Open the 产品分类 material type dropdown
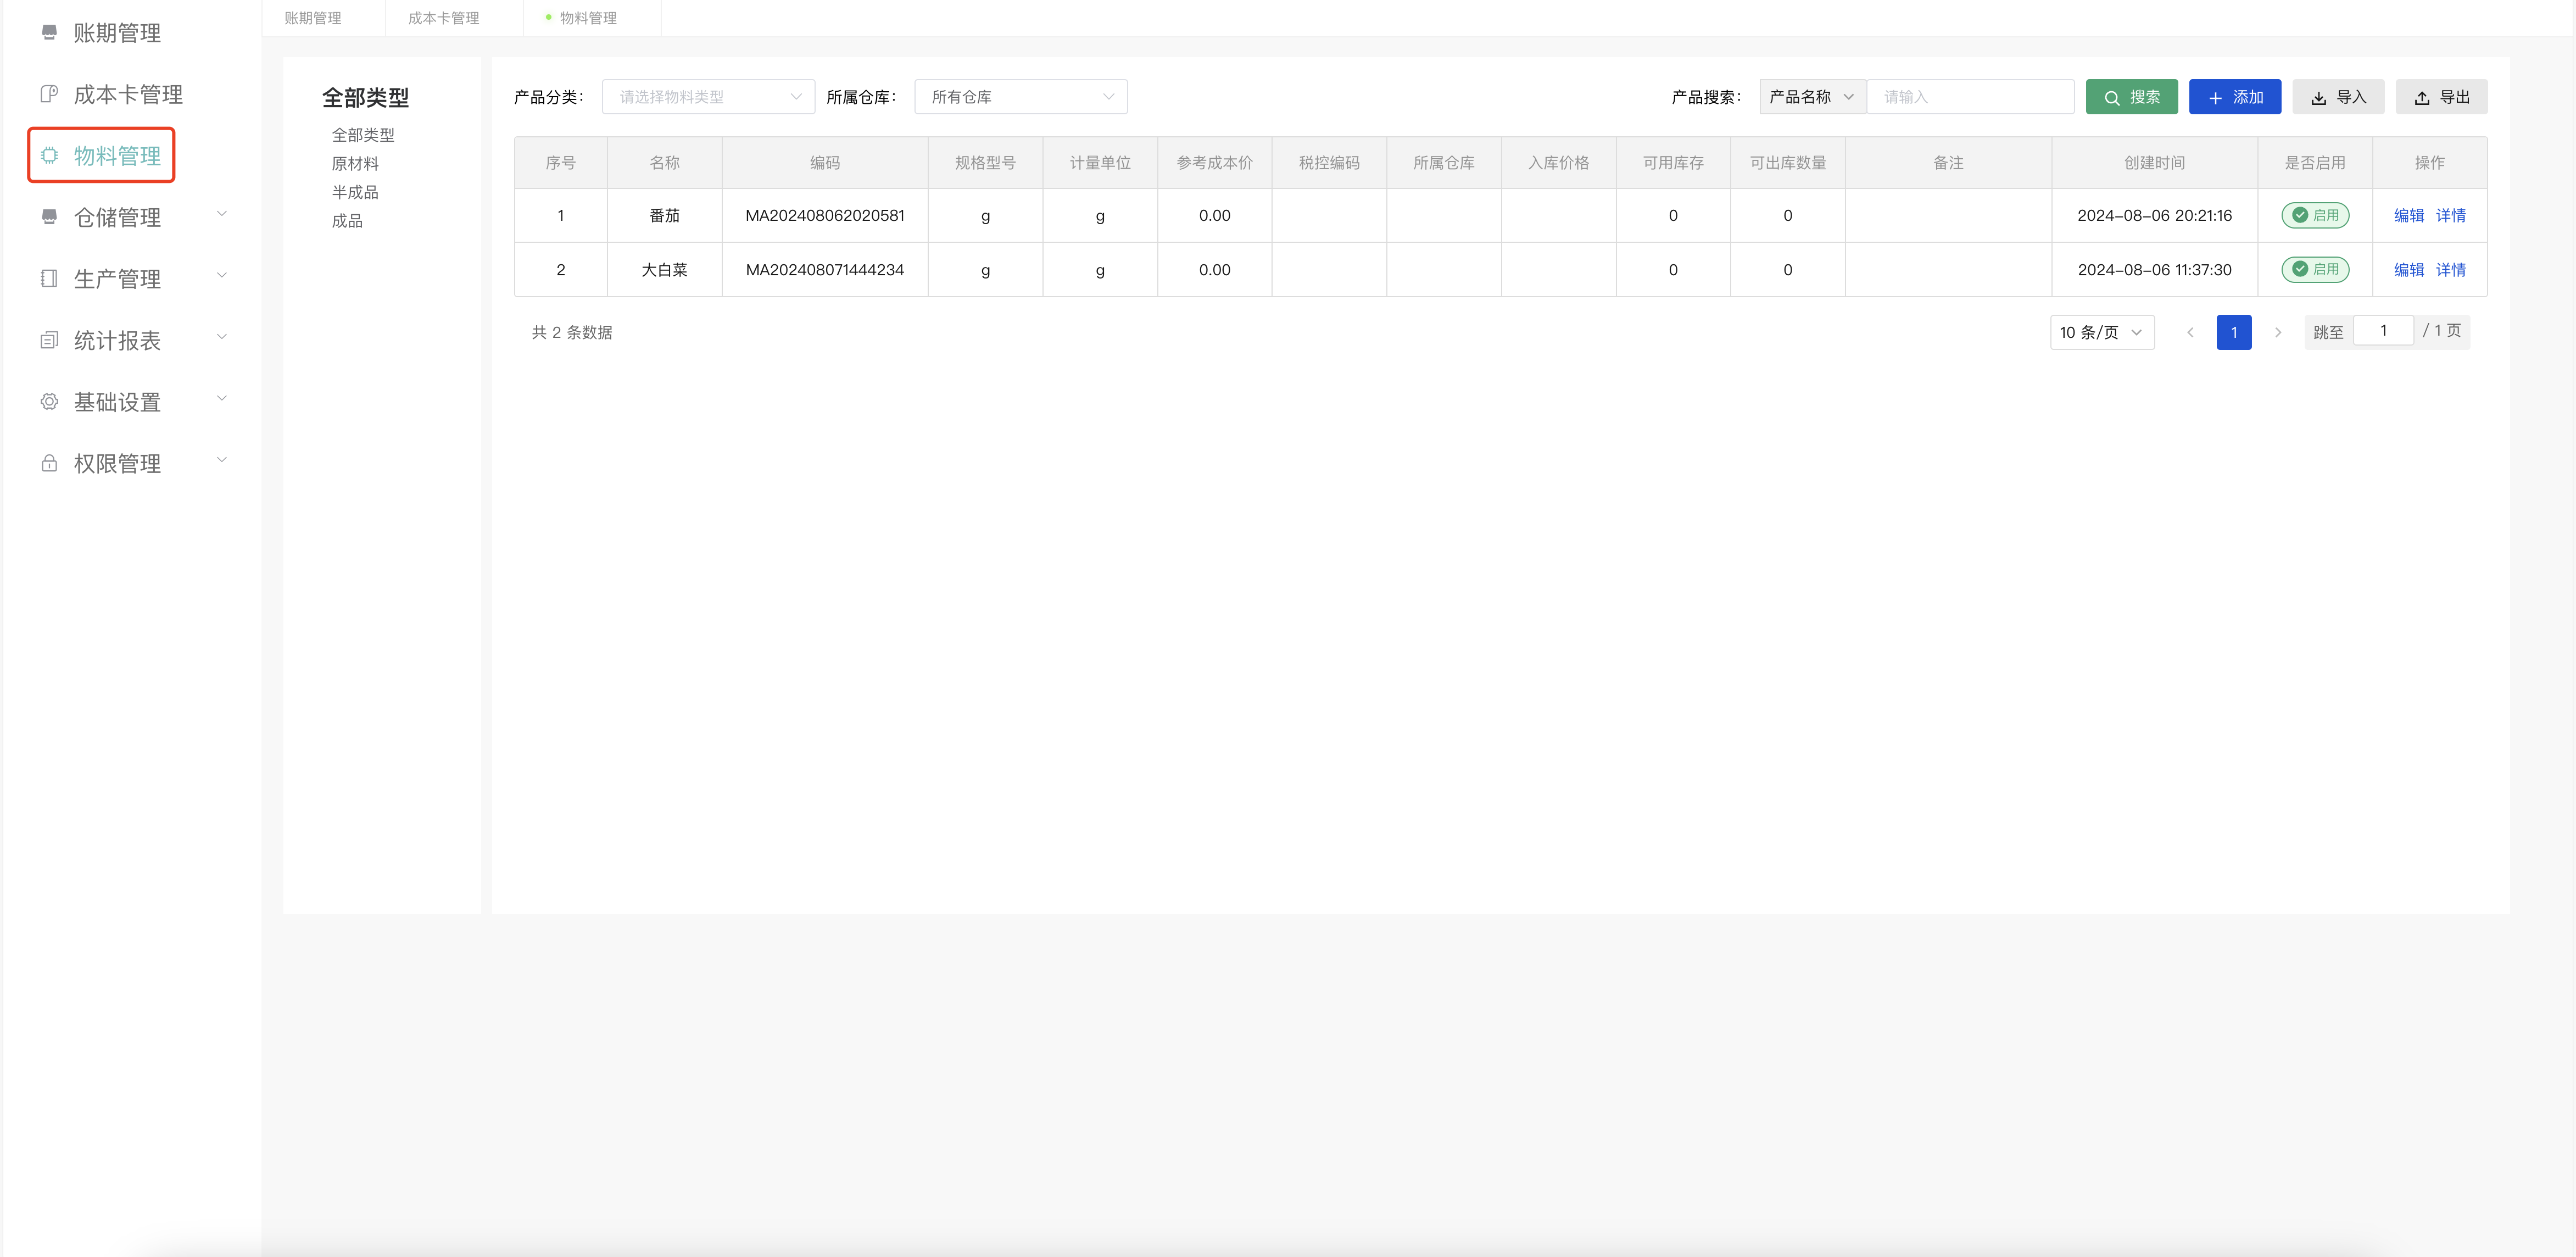This screenshot has width=2576, height=1257. (x=708, y=97)
